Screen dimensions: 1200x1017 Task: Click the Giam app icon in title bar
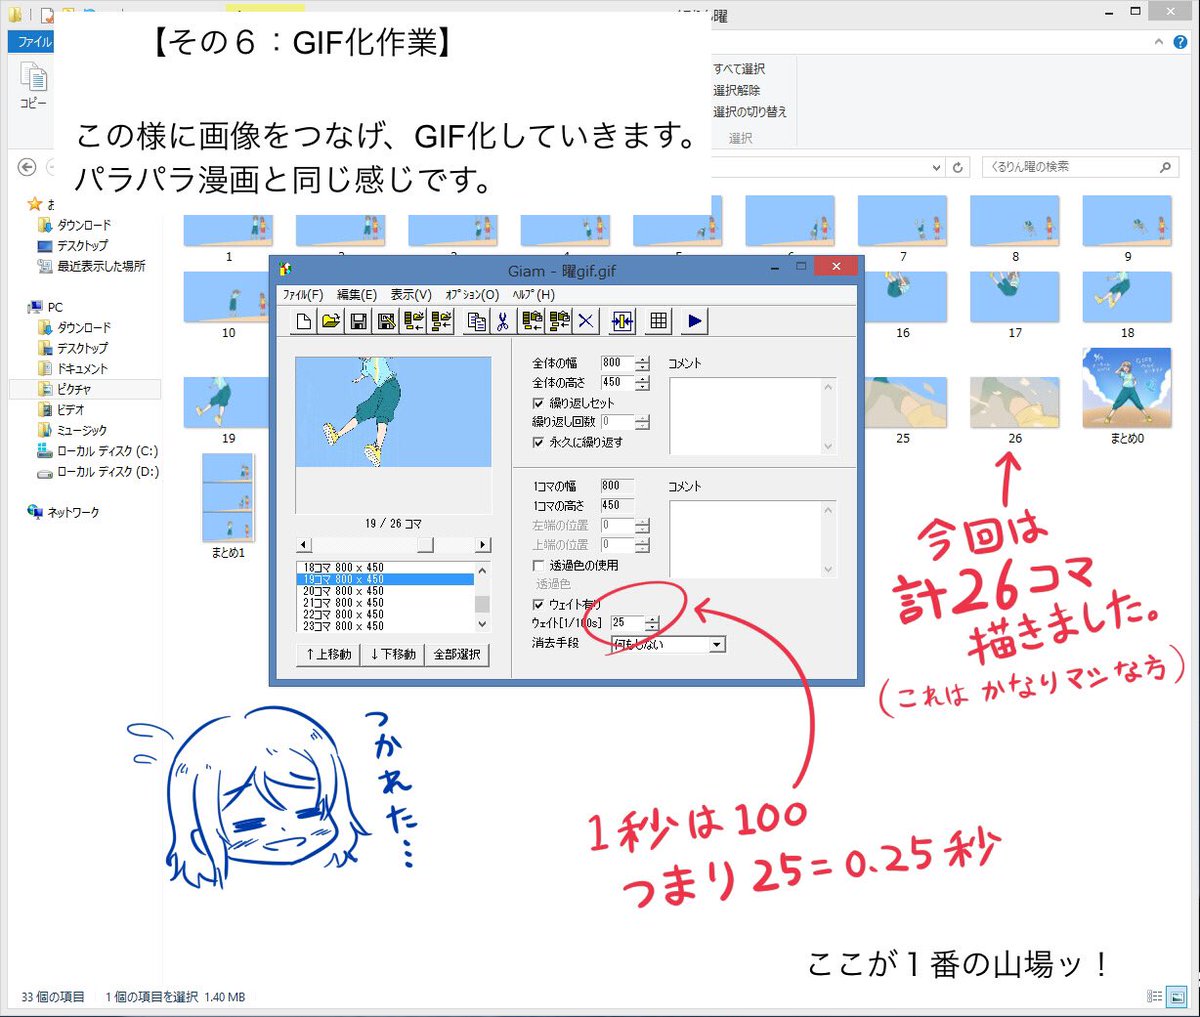[x=285, y=270]
